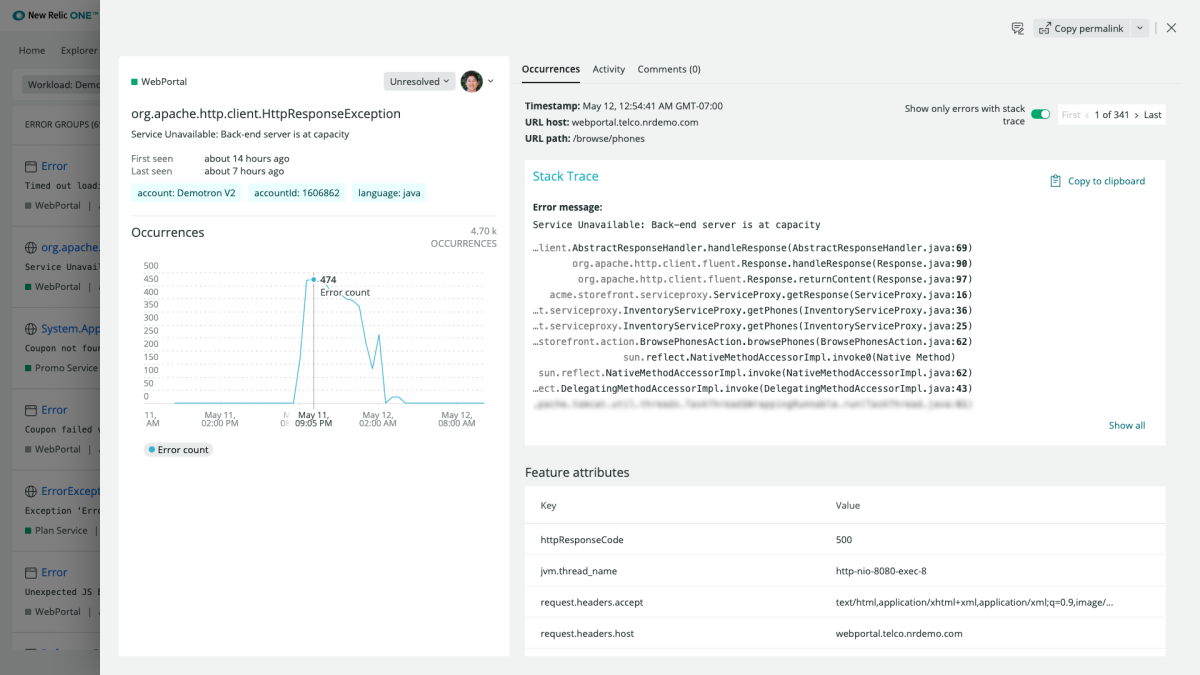This screenshot has width=1200, height=675.
Task: Click the request.headers.accept key cell
Action: [x=592, y=602]
